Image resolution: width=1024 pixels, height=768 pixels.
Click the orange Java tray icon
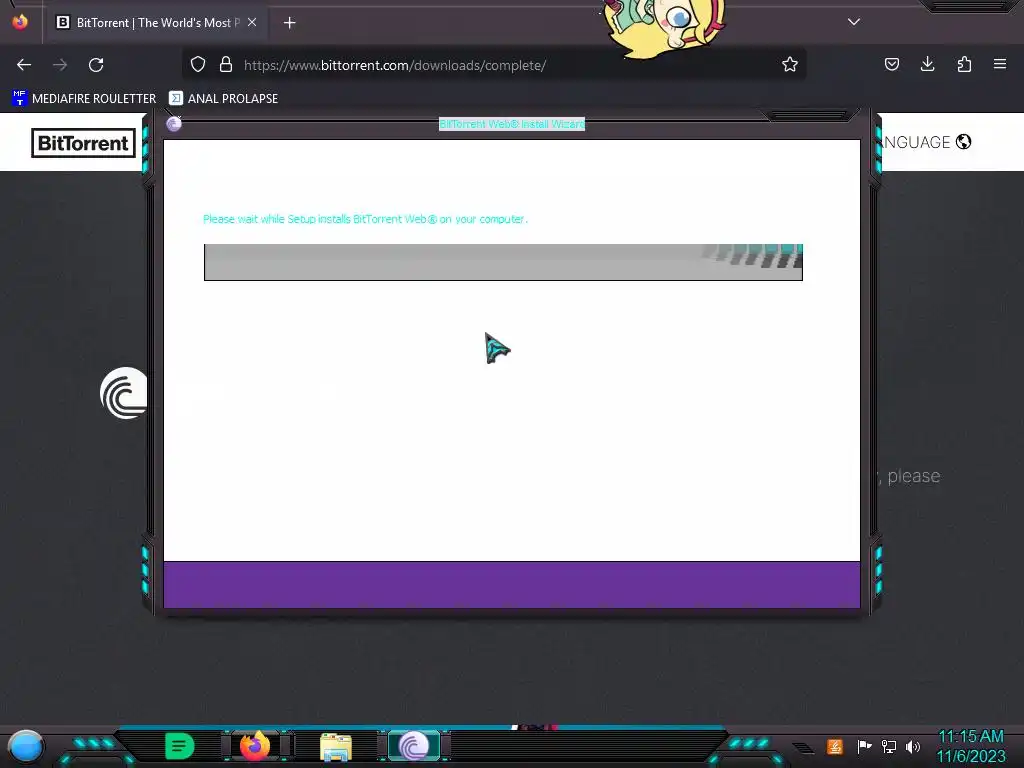[835, 746]
